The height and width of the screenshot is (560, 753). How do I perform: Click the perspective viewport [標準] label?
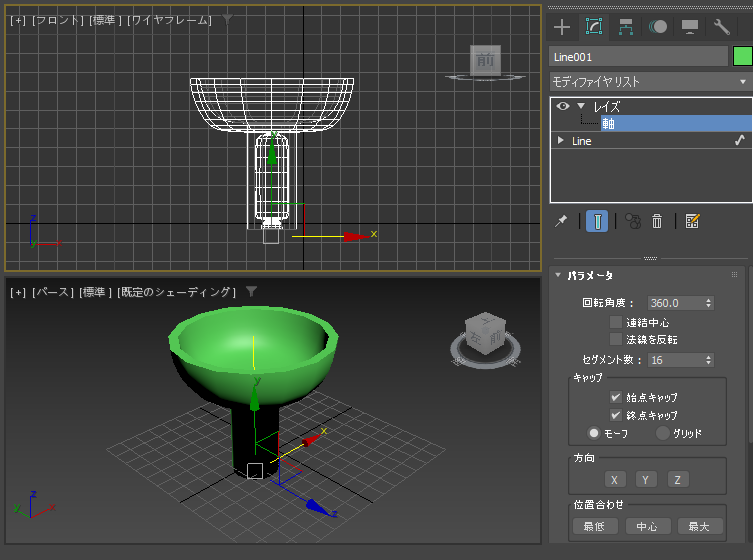coord(96,292)
